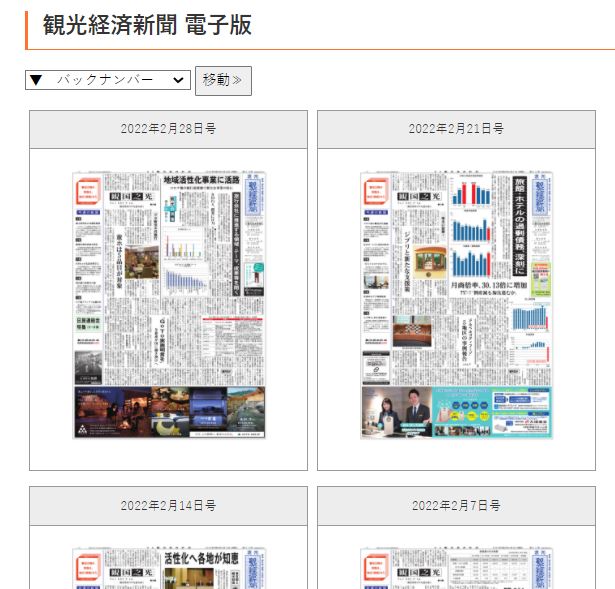Open the February 21, 2022 issue front page
Image resolution: width=615 pixels, height=589 pixels.
(x=456, y=305)
